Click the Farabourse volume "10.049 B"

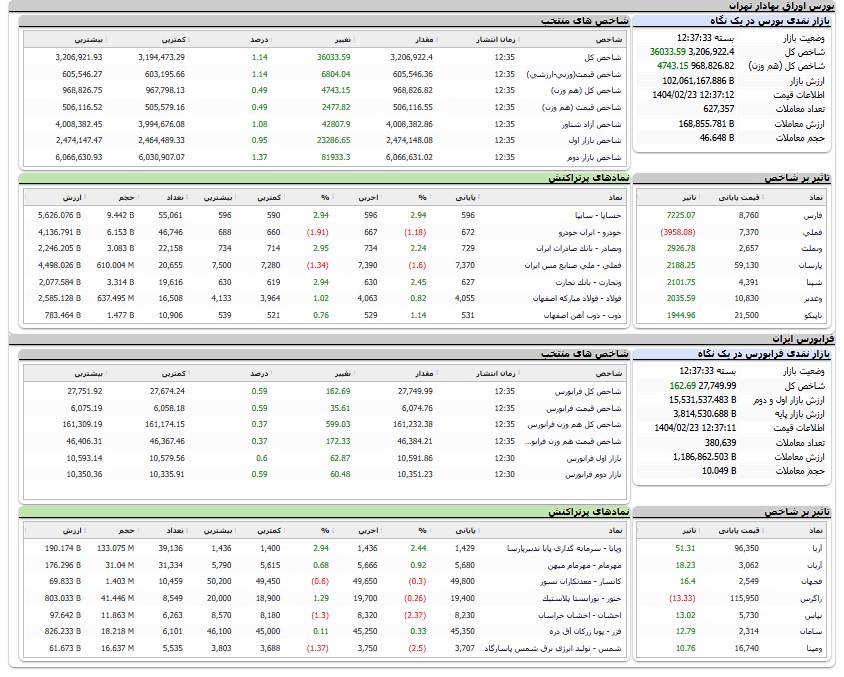point(719,471)
